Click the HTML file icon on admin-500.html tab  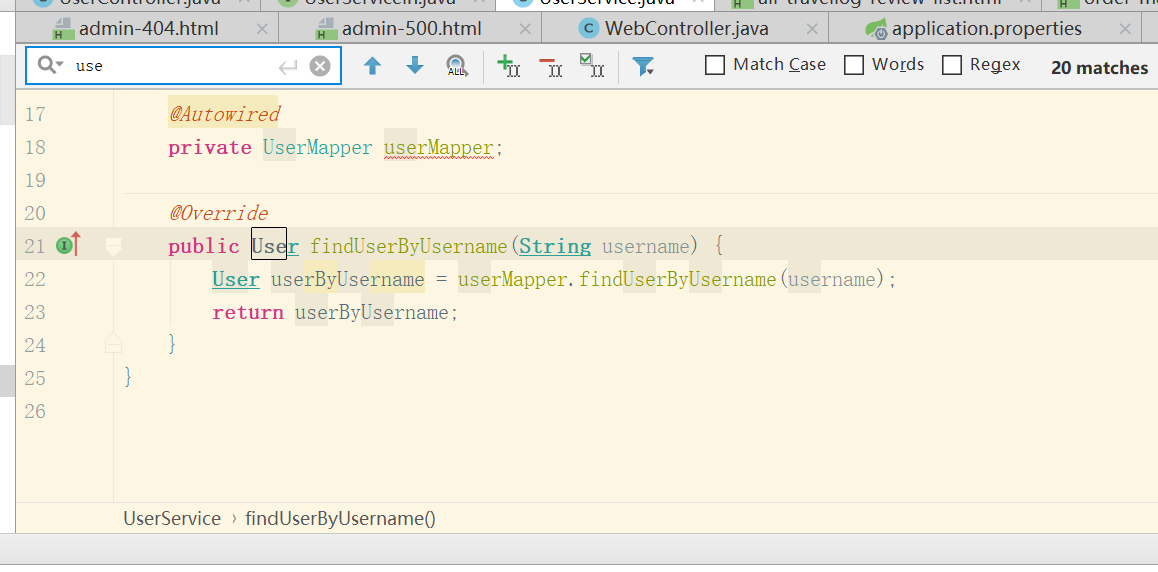[326, 30]
